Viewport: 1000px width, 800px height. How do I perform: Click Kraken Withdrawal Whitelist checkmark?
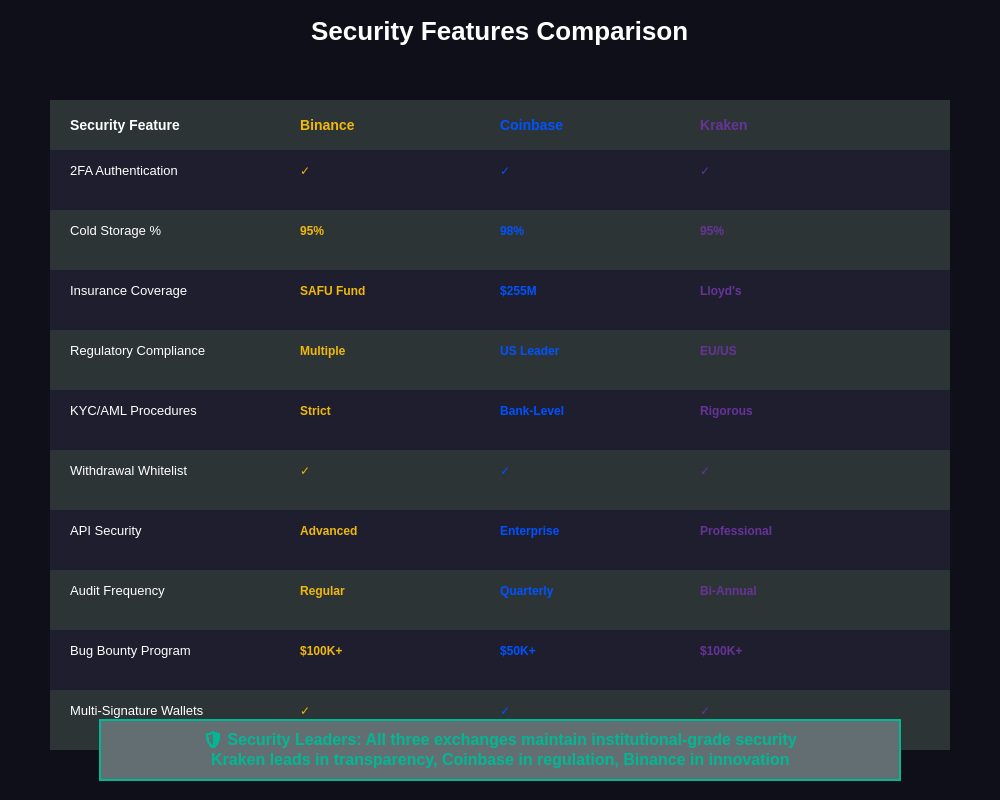pos(705,471)
